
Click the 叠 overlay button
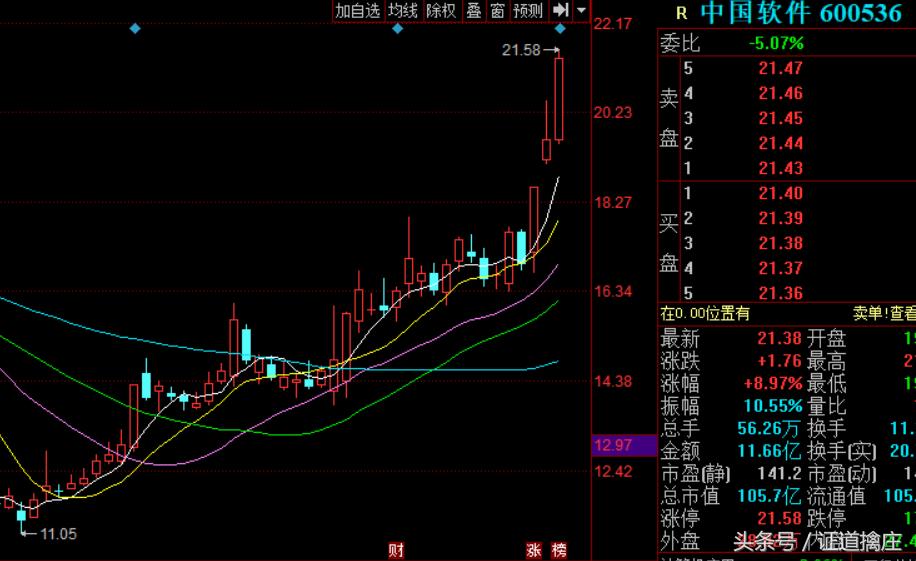pyautogui.click(x=474, y=11)
